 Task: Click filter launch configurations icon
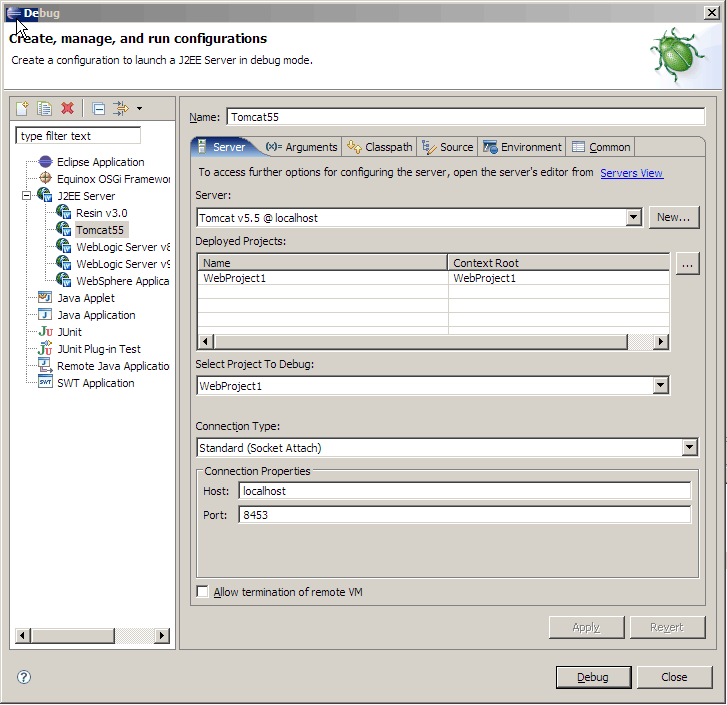pos(121,108)
